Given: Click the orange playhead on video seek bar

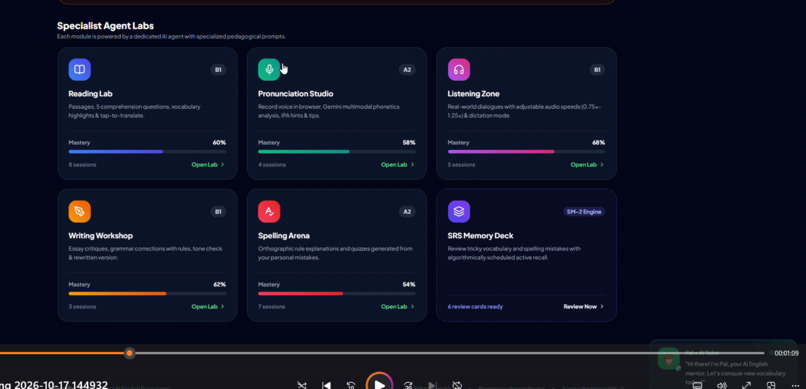Looking at the screenshot, I should coord(130,353).
